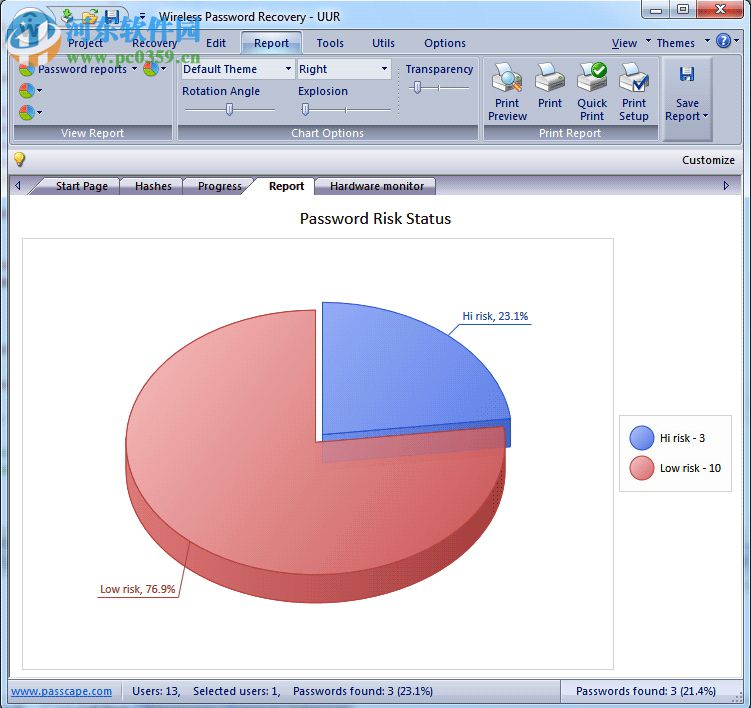The height and width of the screenshot is (708, 751).
Task: Adjust the Explosion slider
Action: tap(305, 110)
